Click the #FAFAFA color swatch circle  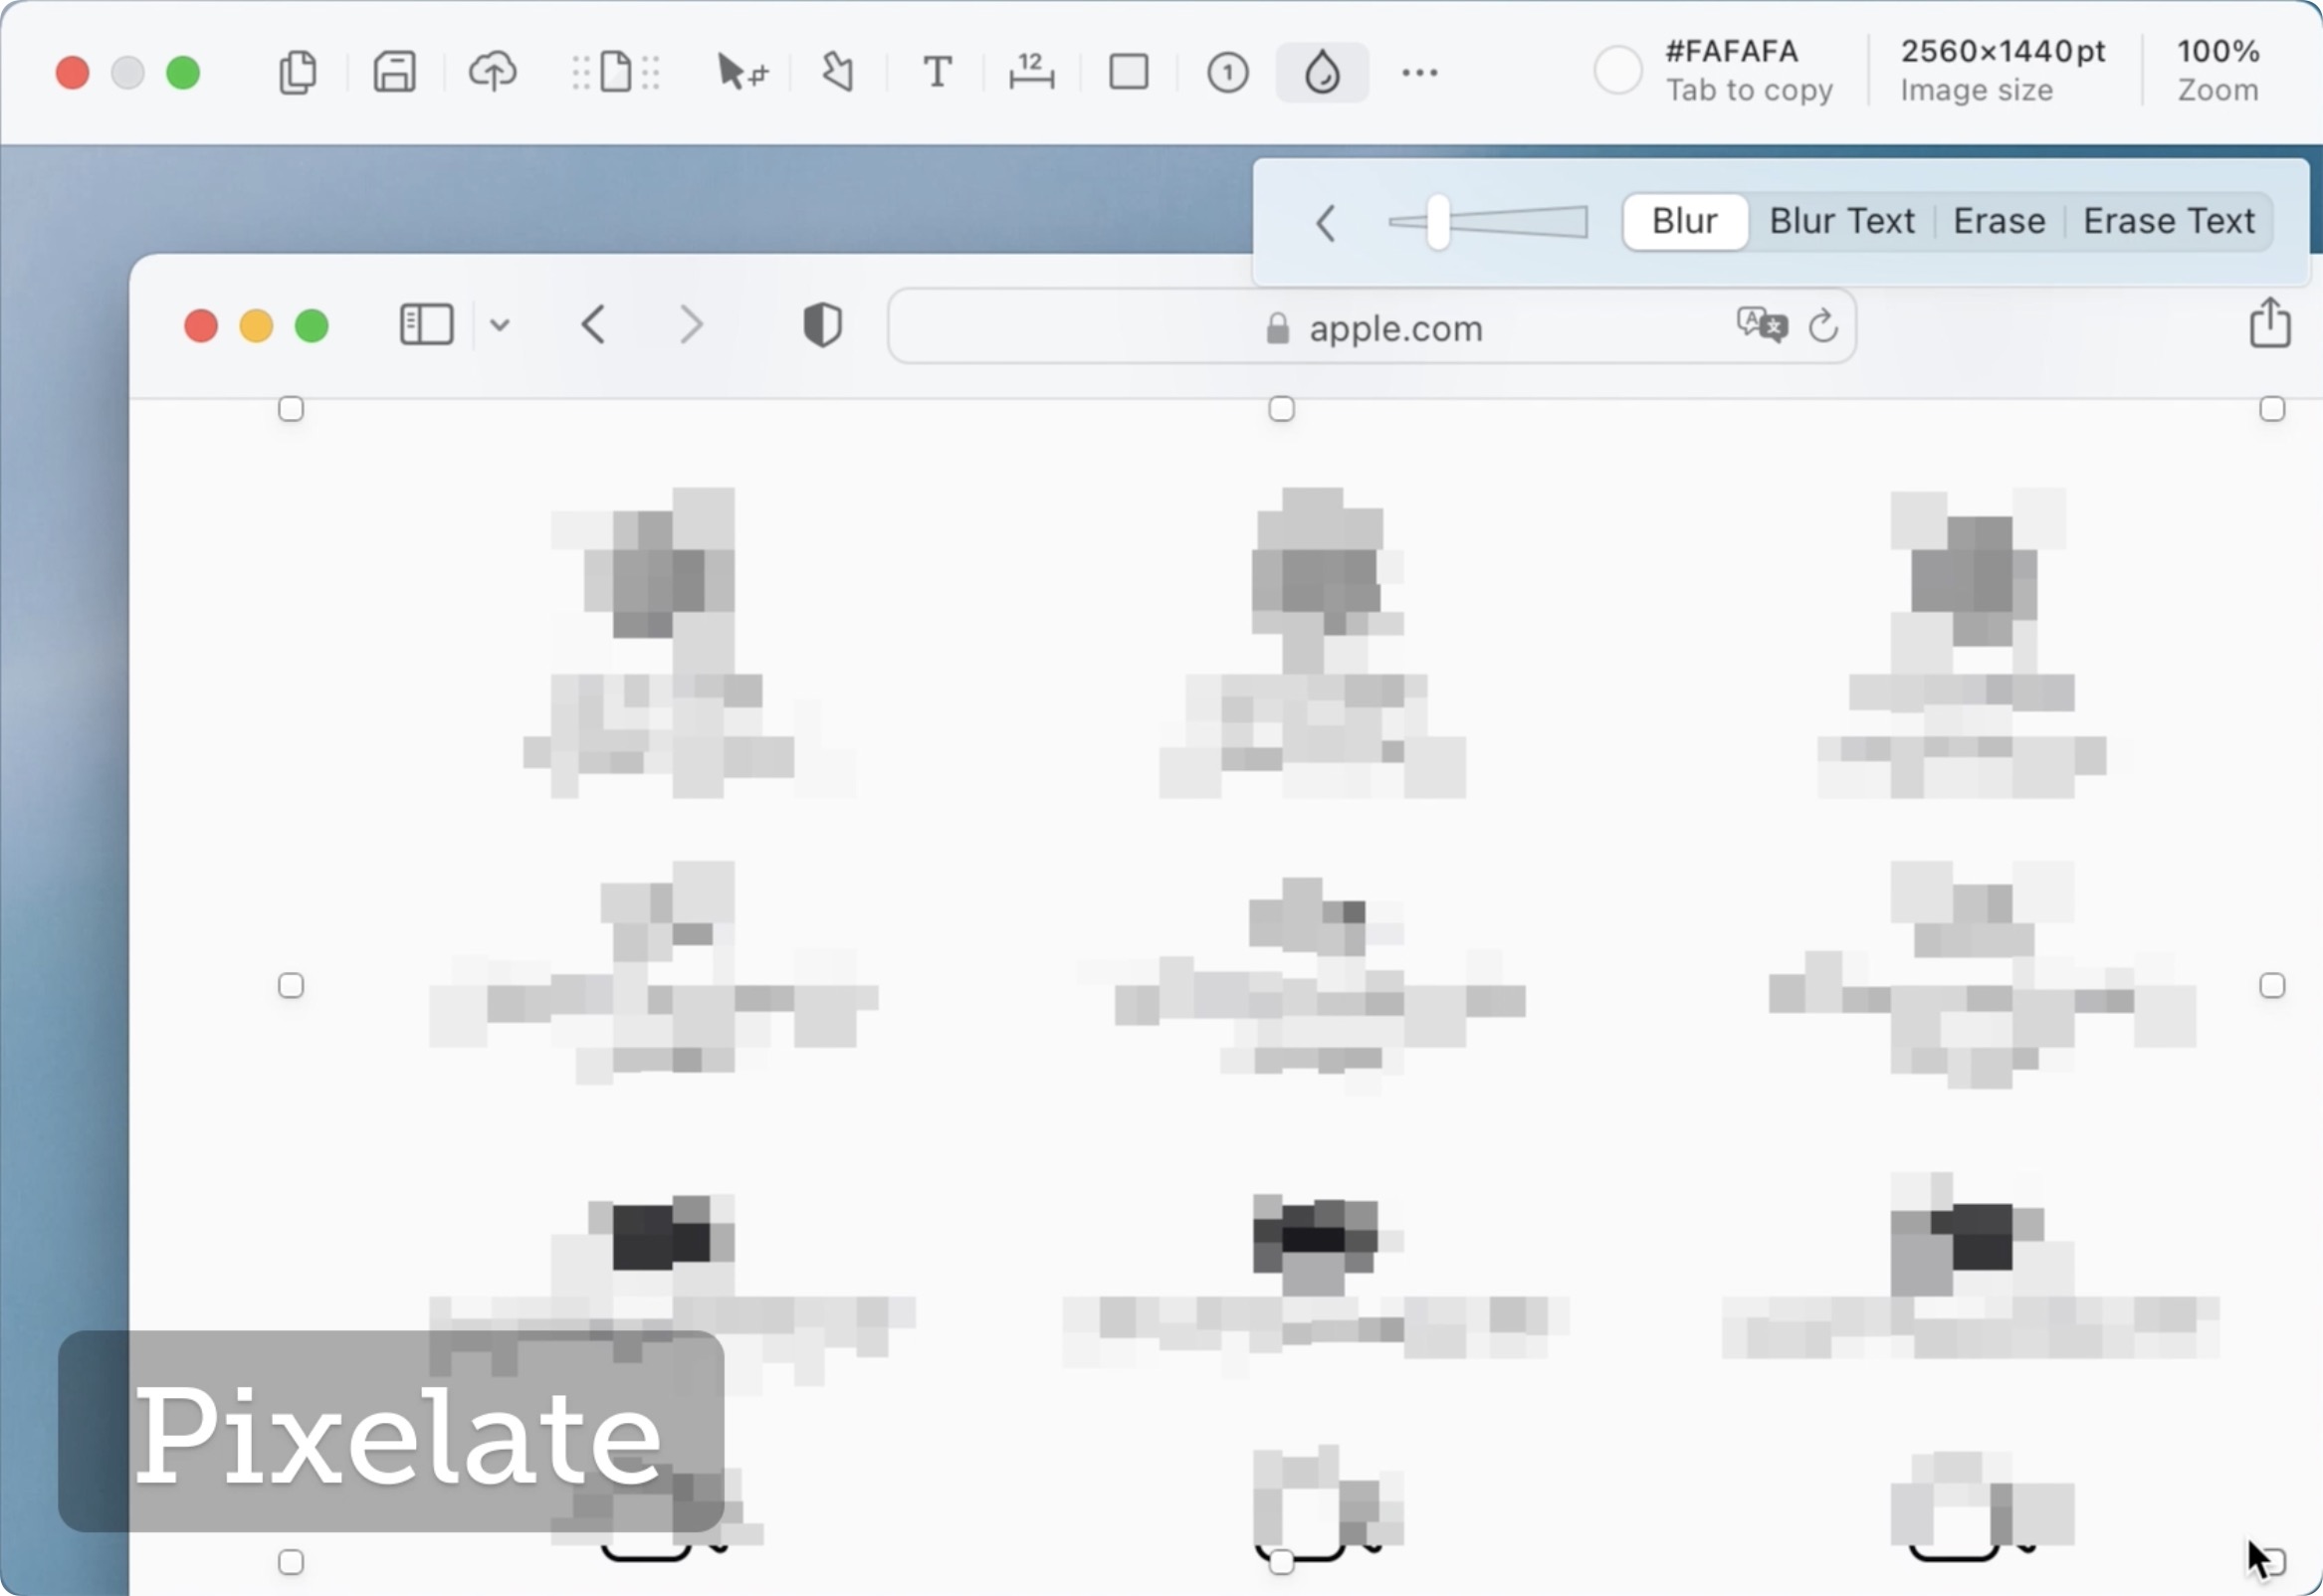pos(1616,70)
